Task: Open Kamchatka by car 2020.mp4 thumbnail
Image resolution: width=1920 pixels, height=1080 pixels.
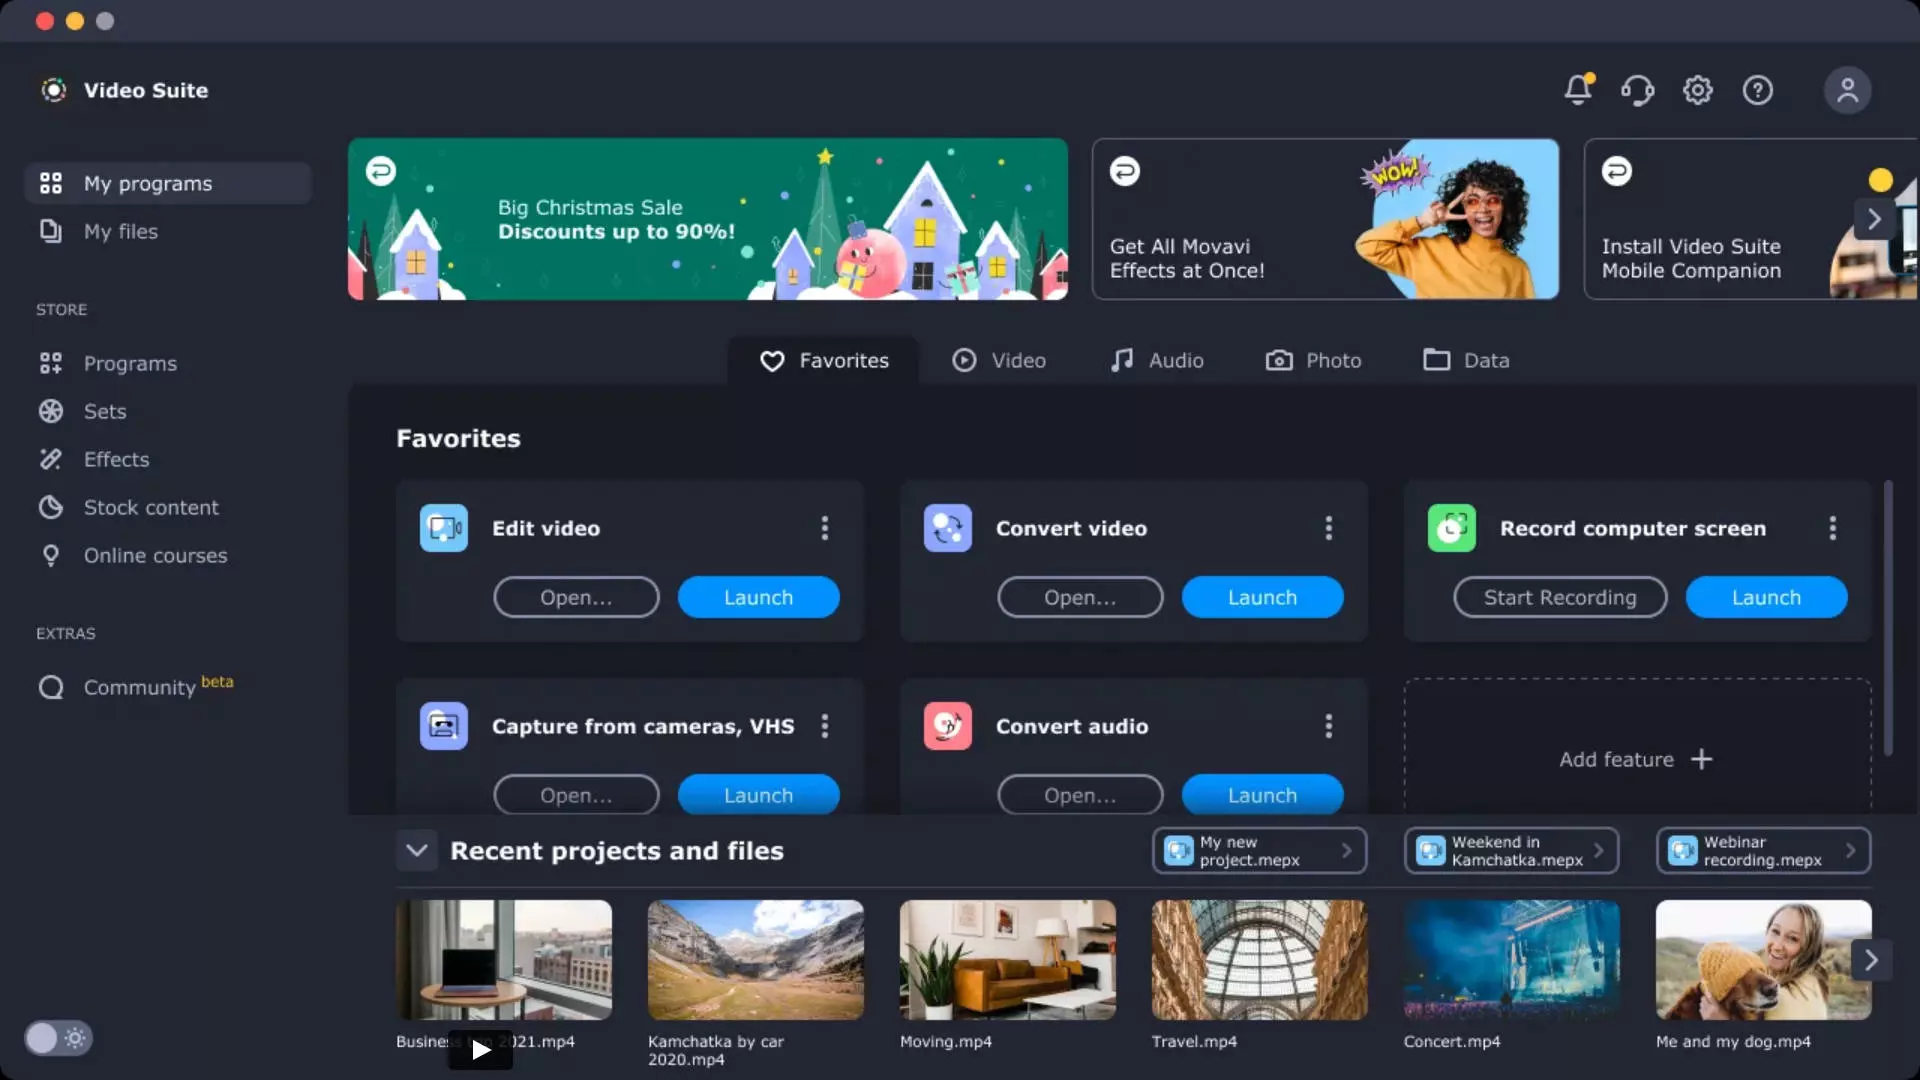Action: pos(756,960)
